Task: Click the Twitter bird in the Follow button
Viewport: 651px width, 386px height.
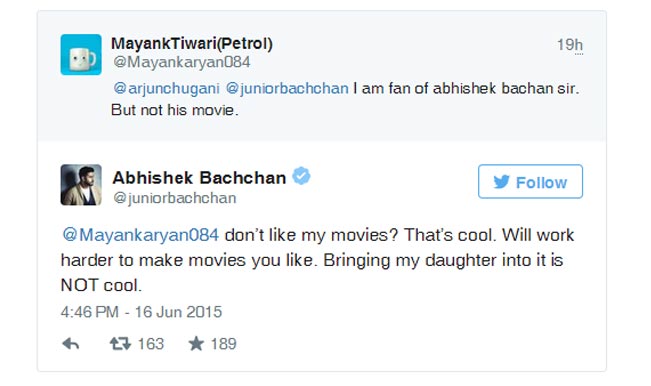Action: tap(502, 182)
